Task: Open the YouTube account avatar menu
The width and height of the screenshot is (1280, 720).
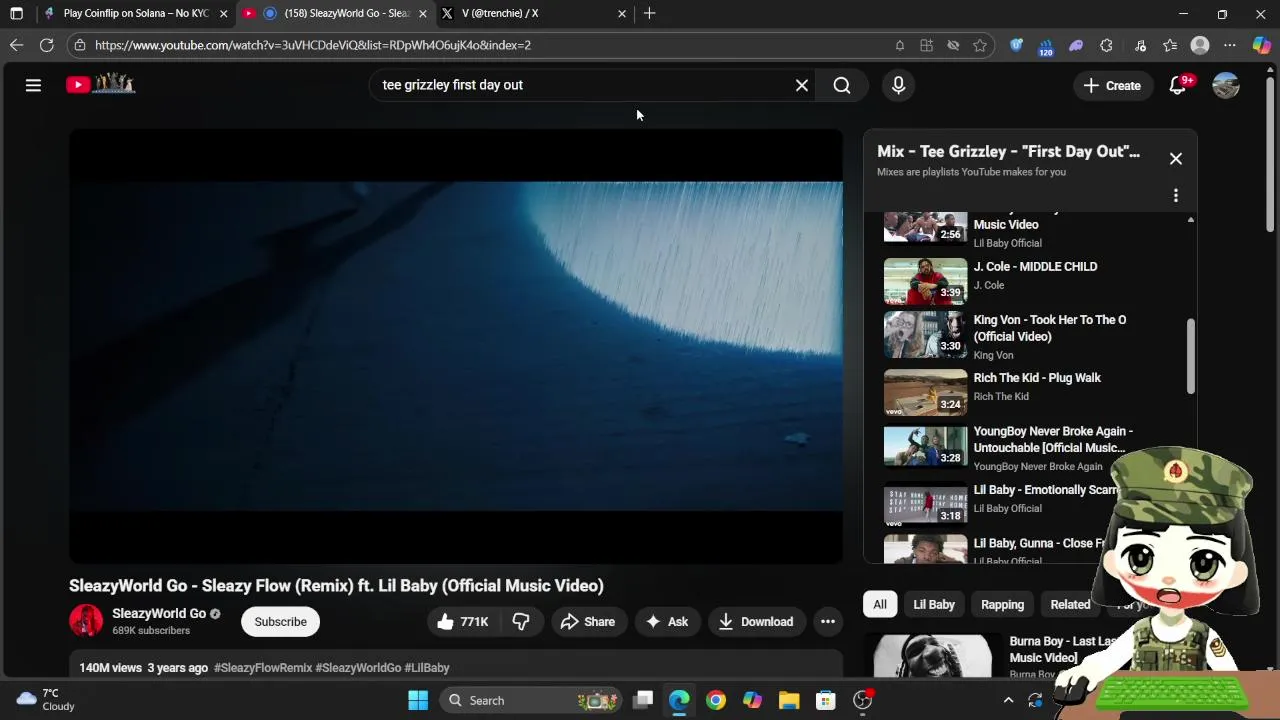Action: coord(1226,85)
